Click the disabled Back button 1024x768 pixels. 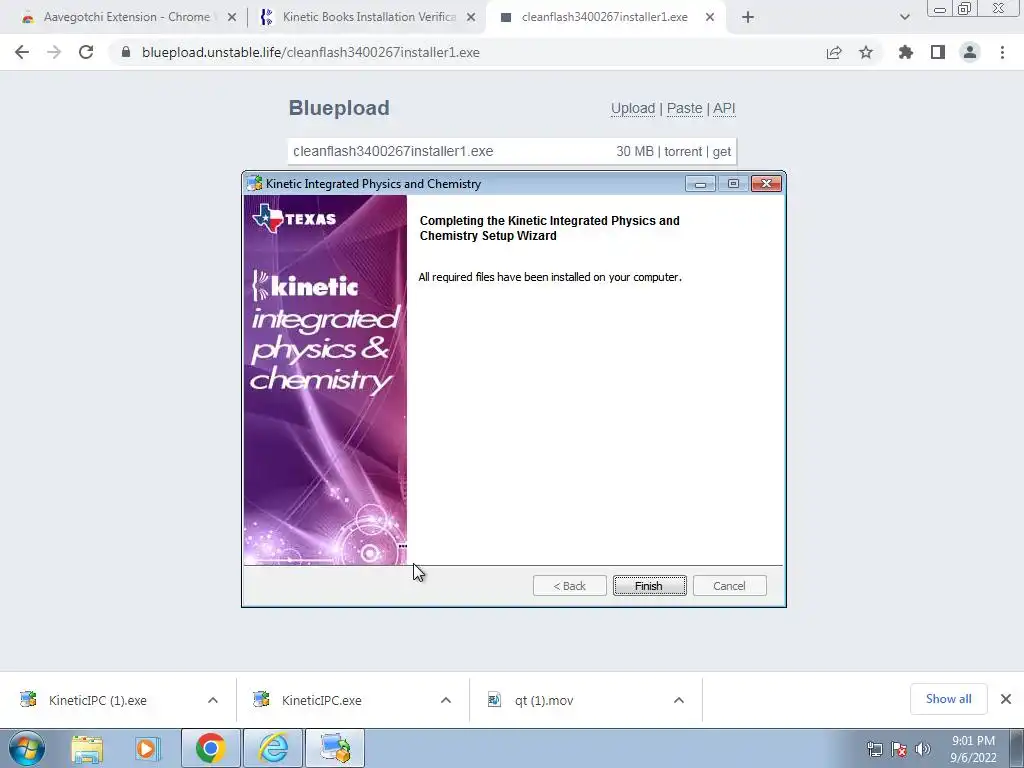(569, 586)
